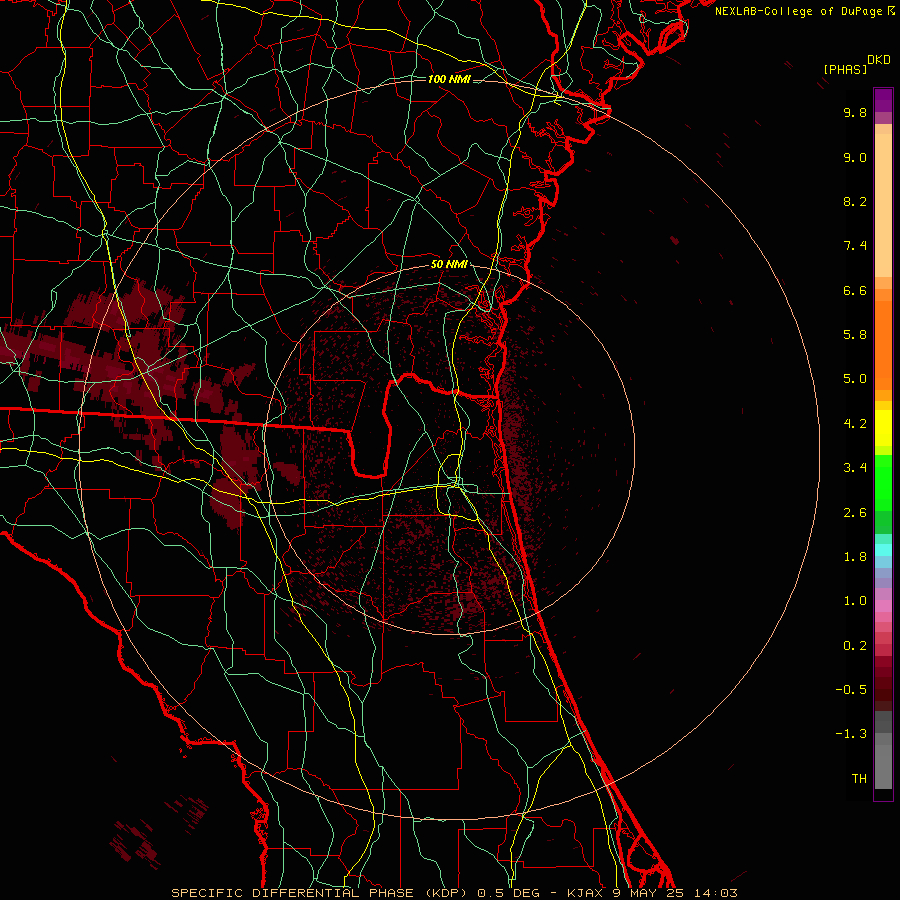Image resolution: width=900 pixels, height=900 pixels.
Task: Pick the cyan band of color bar
Action: click(x=883, y=550)
